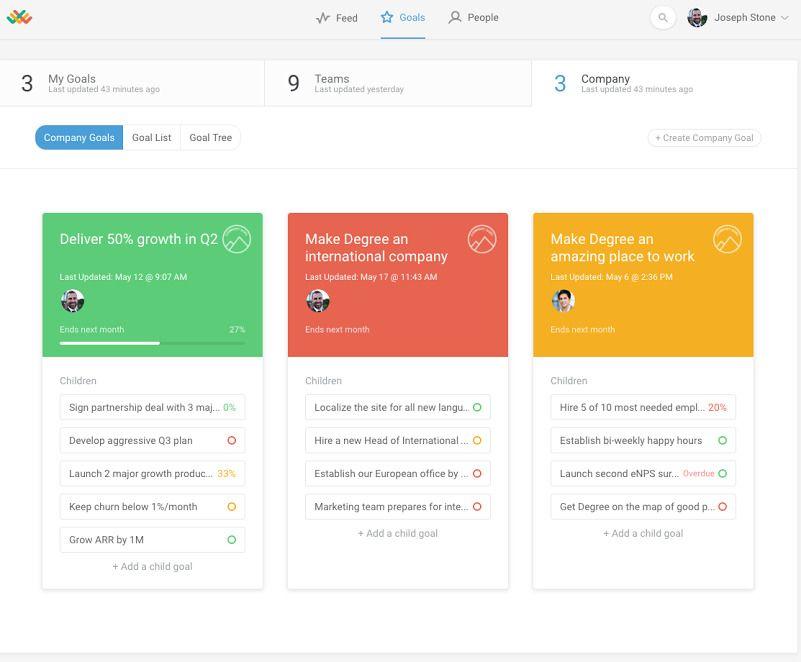Image resolution: width=801 pixels, height=662 pixels.
Task: Open Hire 5 of 10 most needed empl... goal
Action: 643,408
